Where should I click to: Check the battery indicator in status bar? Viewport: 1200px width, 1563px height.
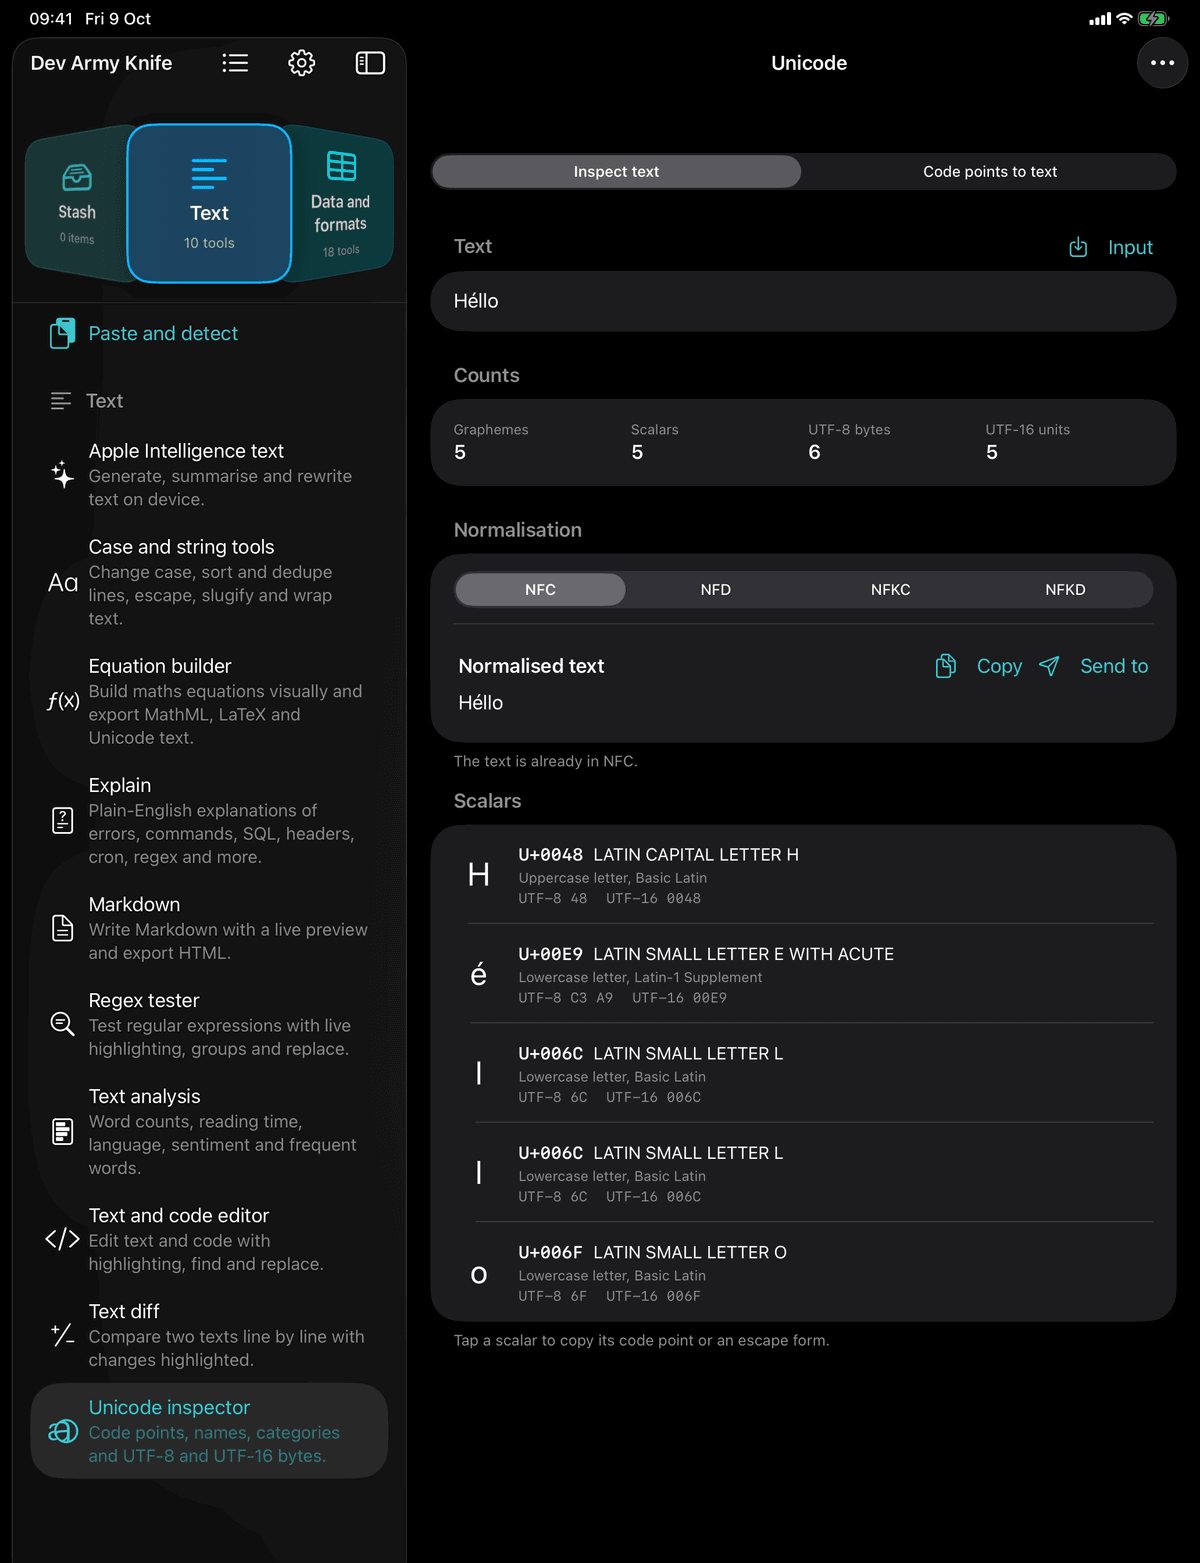[1153, 19]
